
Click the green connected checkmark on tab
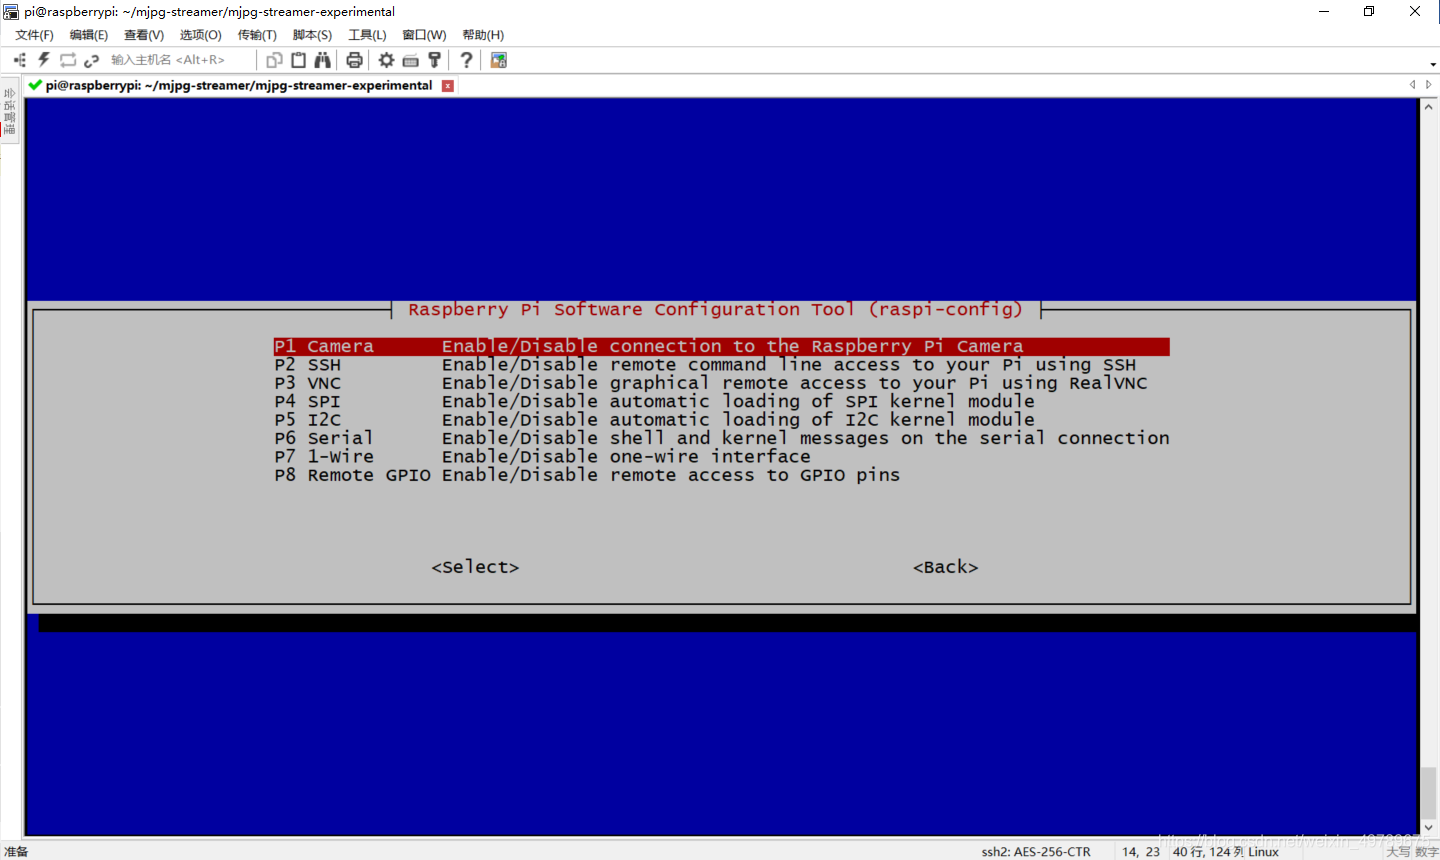pos(35,85)
